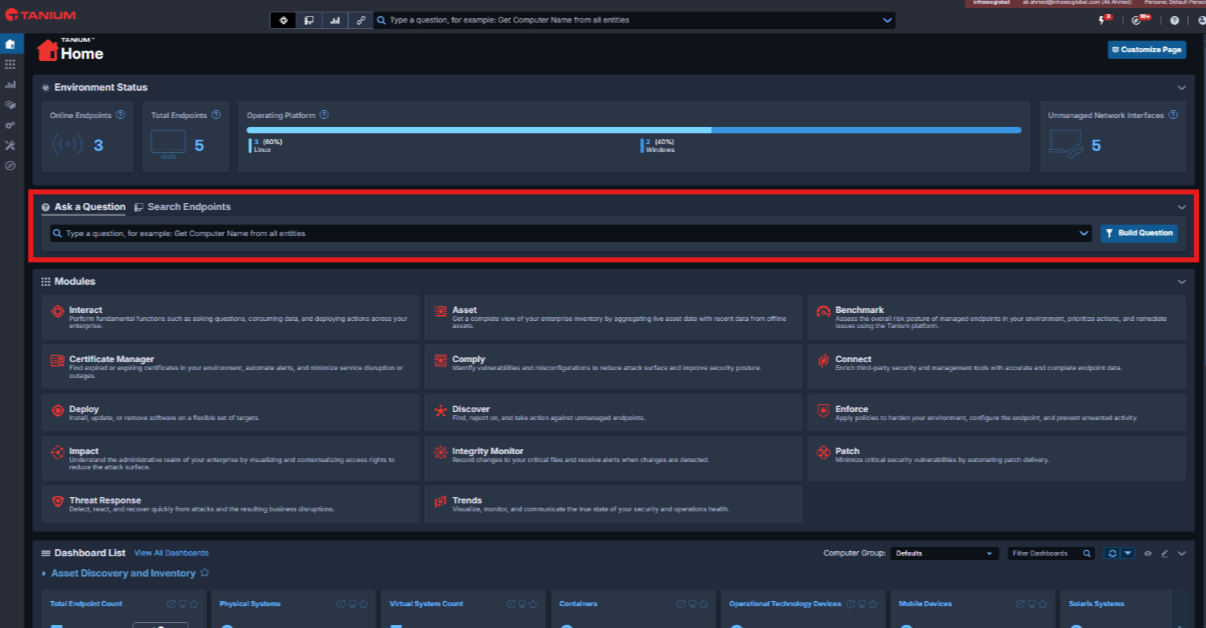Open the Integrity Monitor module icon
The image size is (1206, 628).
pyautogui.click(x=440, y=453)
